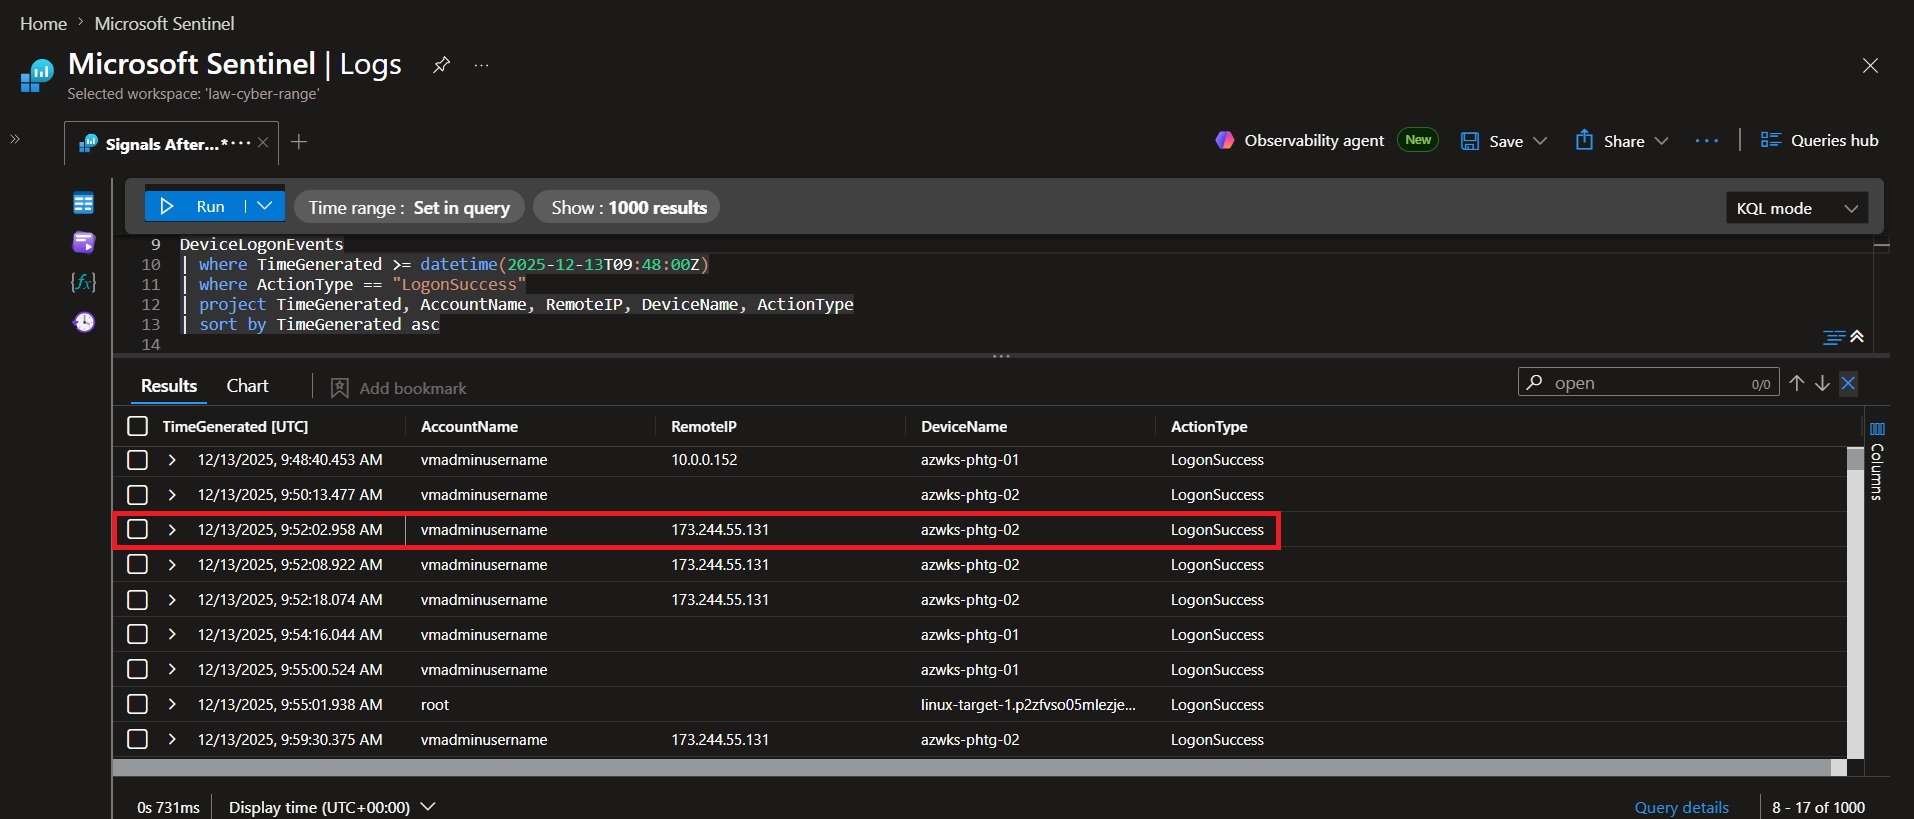
Task: Open the Tables sidebar icon
Action: (x=83, y=203)
